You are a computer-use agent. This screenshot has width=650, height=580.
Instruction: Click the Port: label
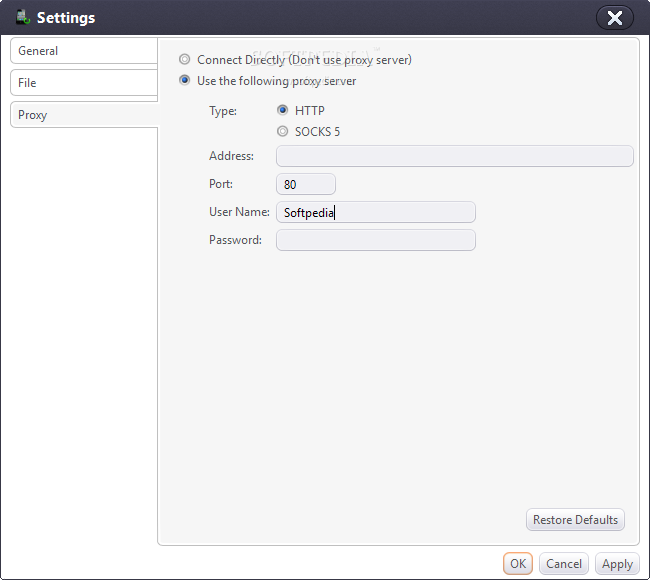coord(221,184)
